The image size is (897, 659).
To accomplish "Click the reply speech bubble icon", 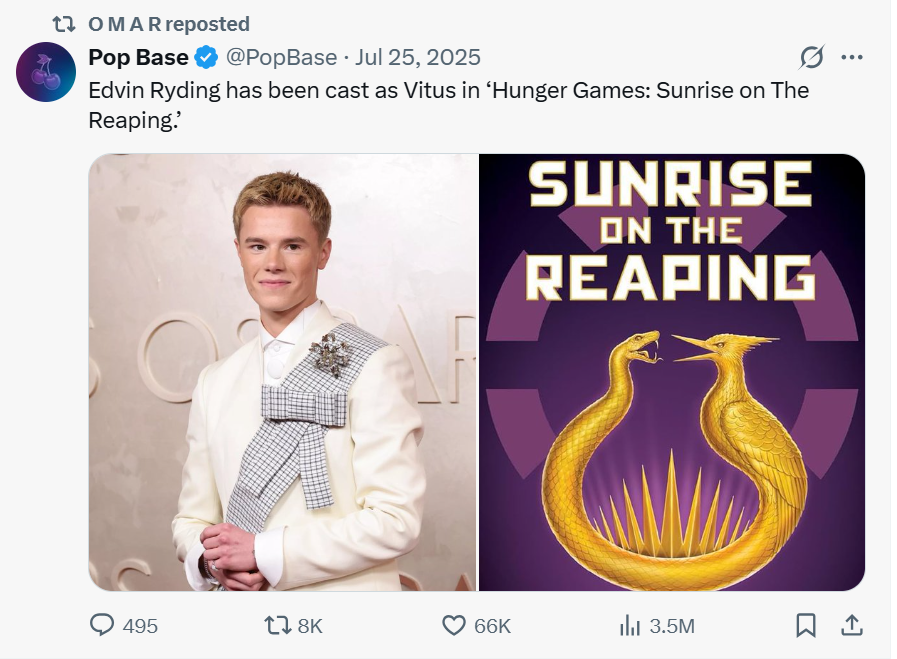I will (103, 625).
